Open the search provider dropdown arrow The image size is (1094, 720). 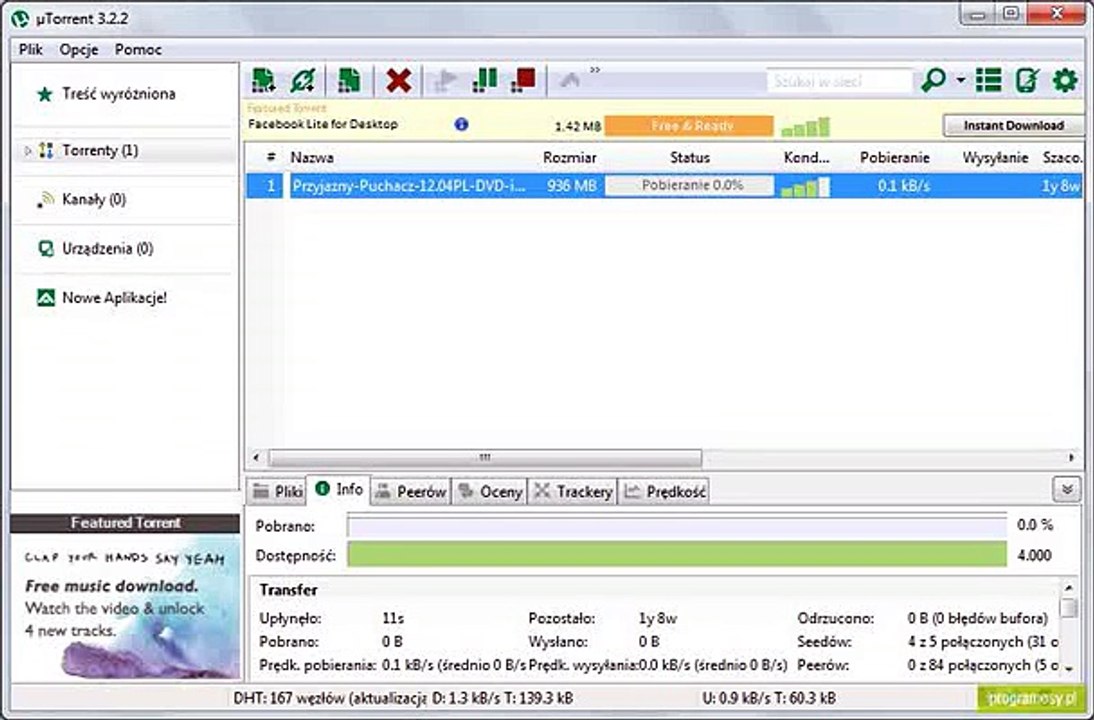[961, 81]
